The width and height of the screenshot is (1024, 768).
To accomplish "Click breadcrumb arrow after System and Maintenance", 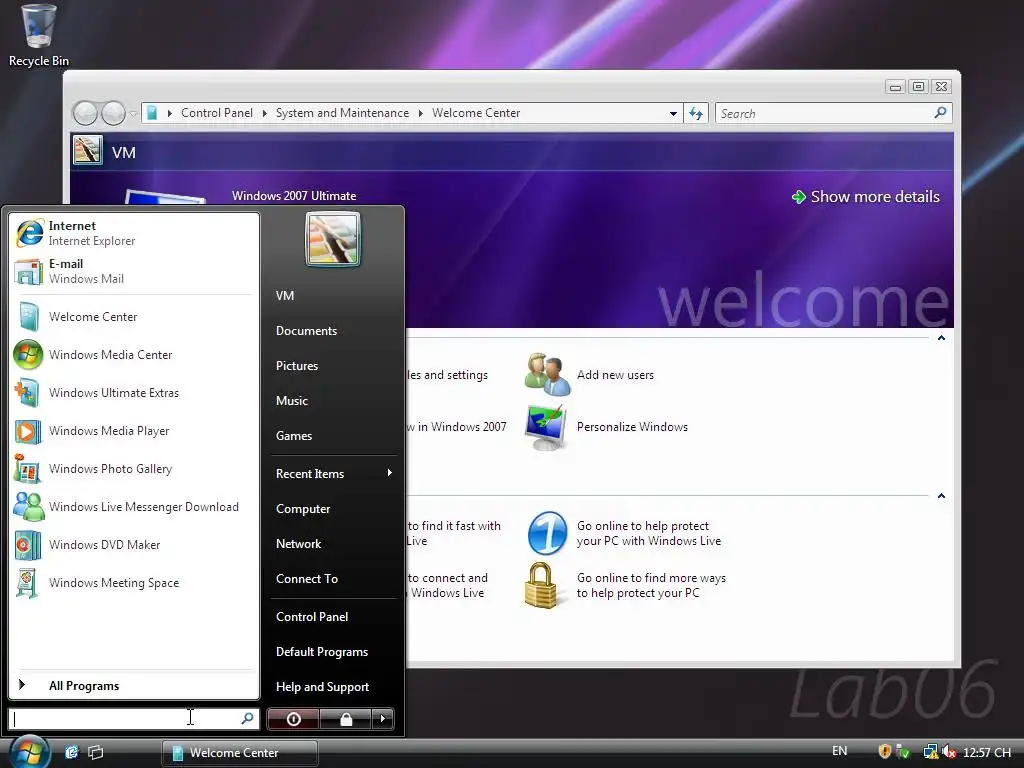I will (421, 113).
